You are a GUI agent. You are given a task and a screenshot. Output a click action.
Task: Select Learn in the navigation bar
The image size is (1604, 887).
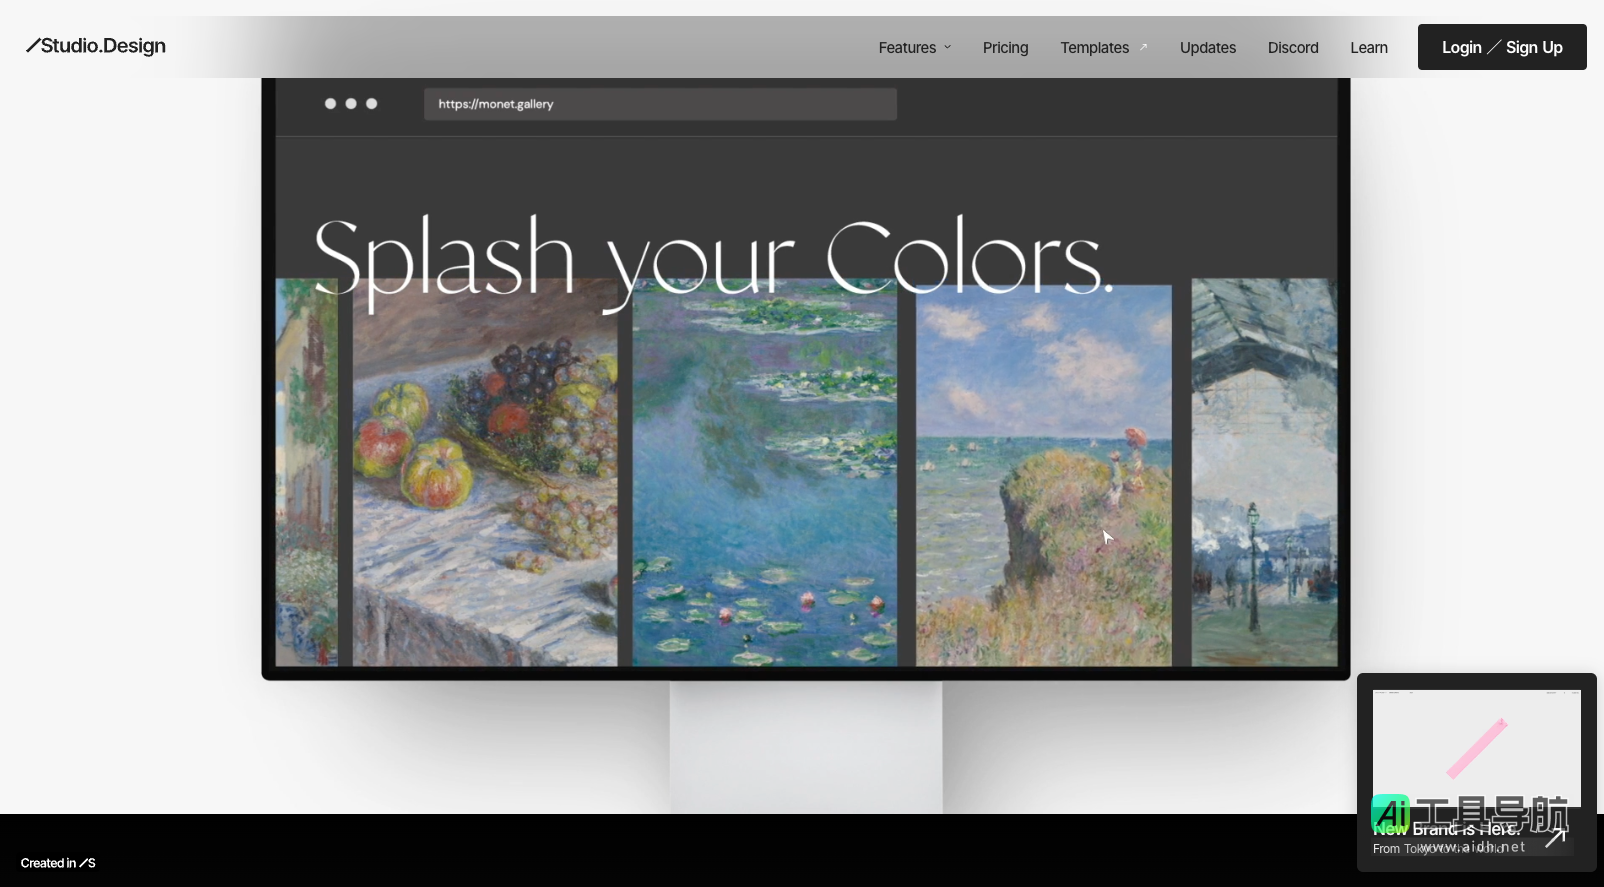pyautogui.click(x=1368, y=48)
